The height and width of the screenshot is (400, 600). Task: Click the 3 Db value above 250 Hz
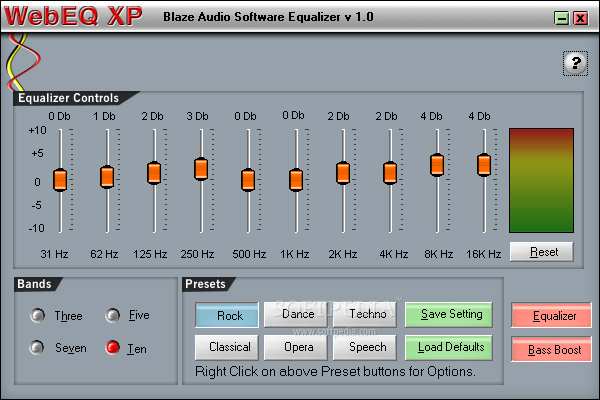[x=197, y=116]
